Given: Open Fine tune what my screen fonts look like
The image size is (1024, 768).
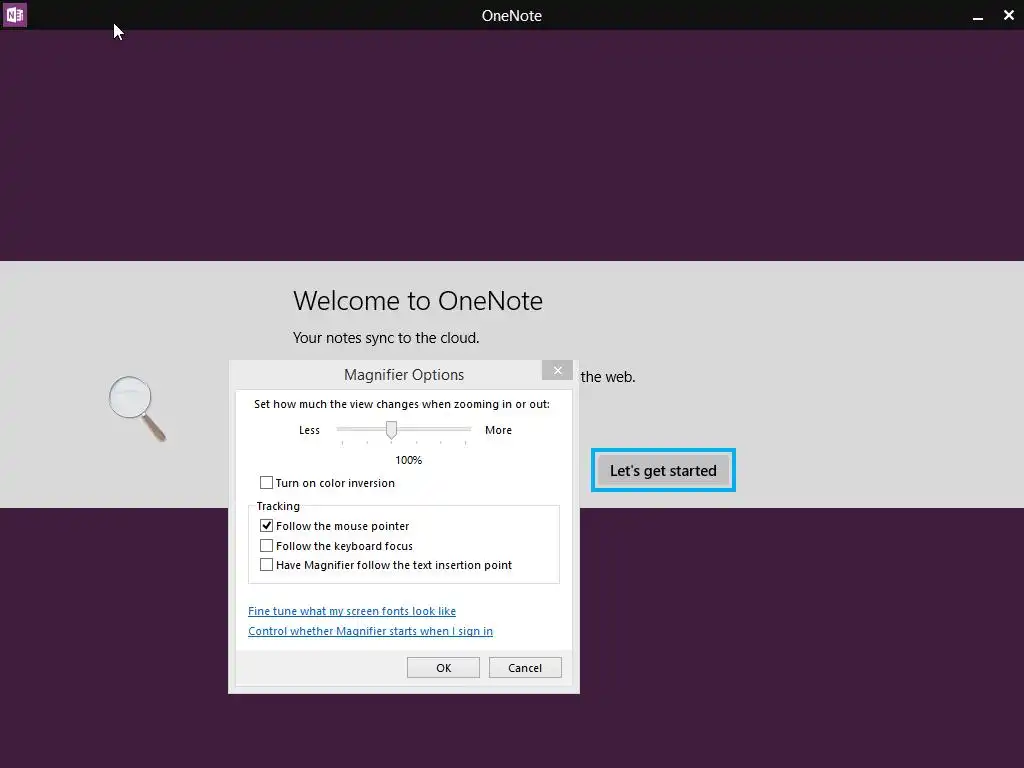Looking at the screenshot, I should (352, 611).
